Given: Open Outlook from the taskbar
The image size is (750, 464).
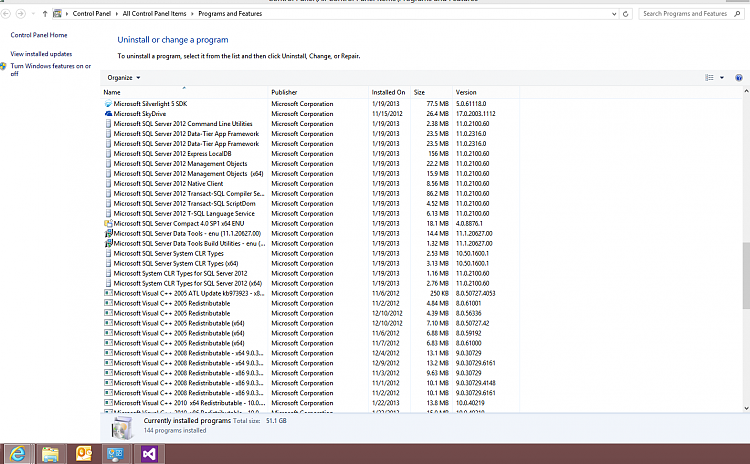Looking at the screenshot, I should coord(84,453).
